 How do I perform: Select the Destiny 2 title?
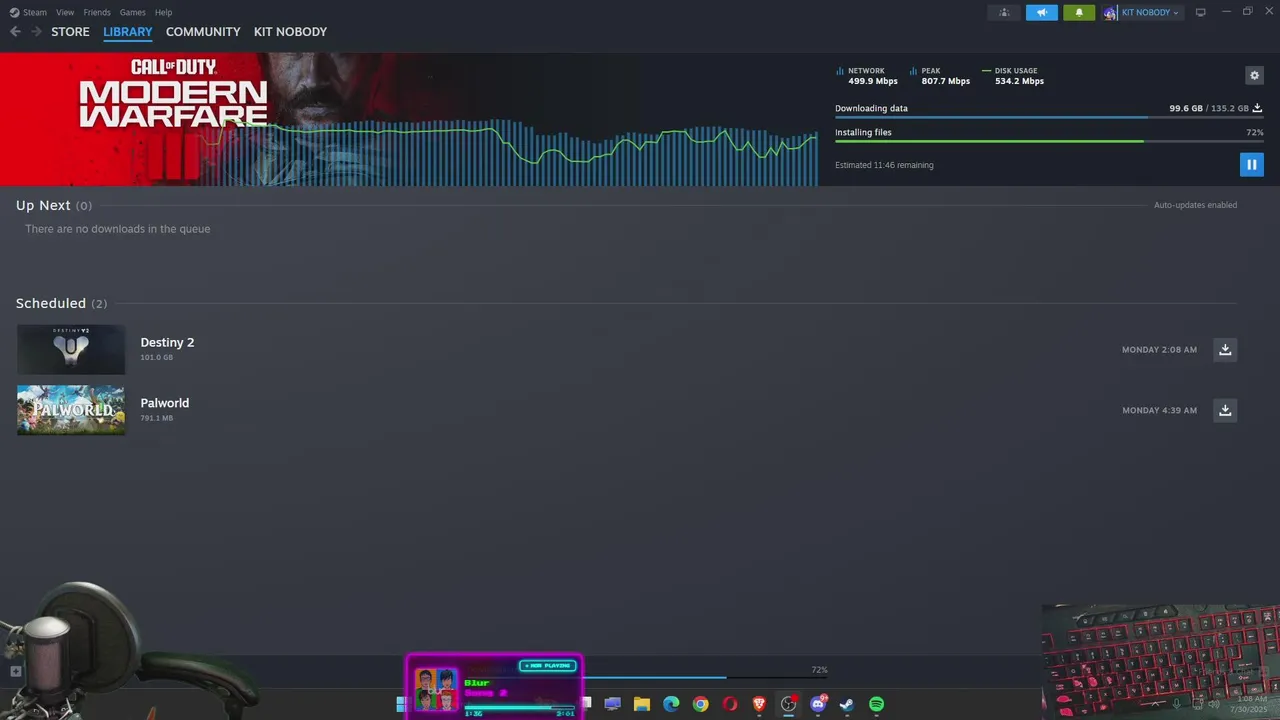pos(167,342)
